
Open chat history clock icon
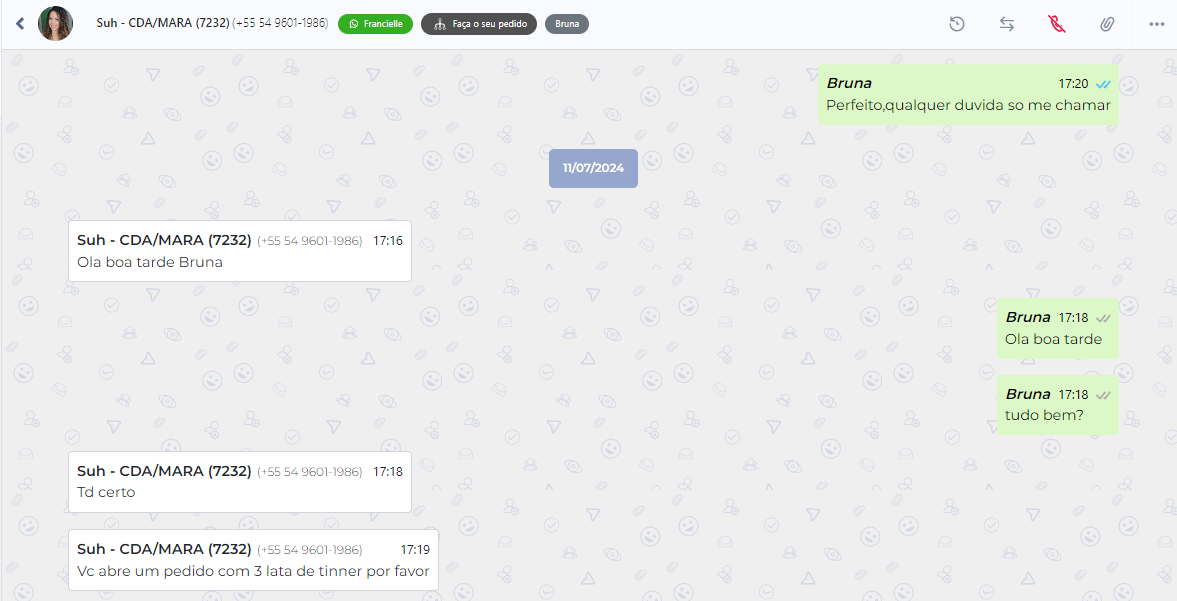(x=956, y=24)
